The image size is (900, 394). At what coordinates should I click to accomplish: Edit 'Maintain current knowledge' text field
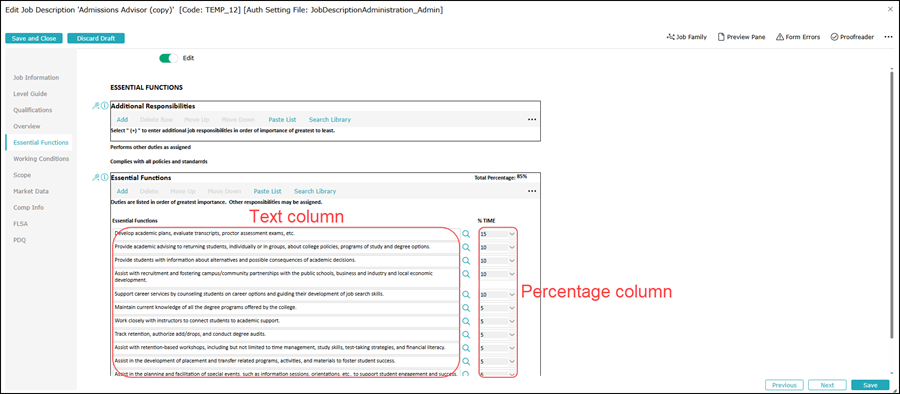pos(286,308)
